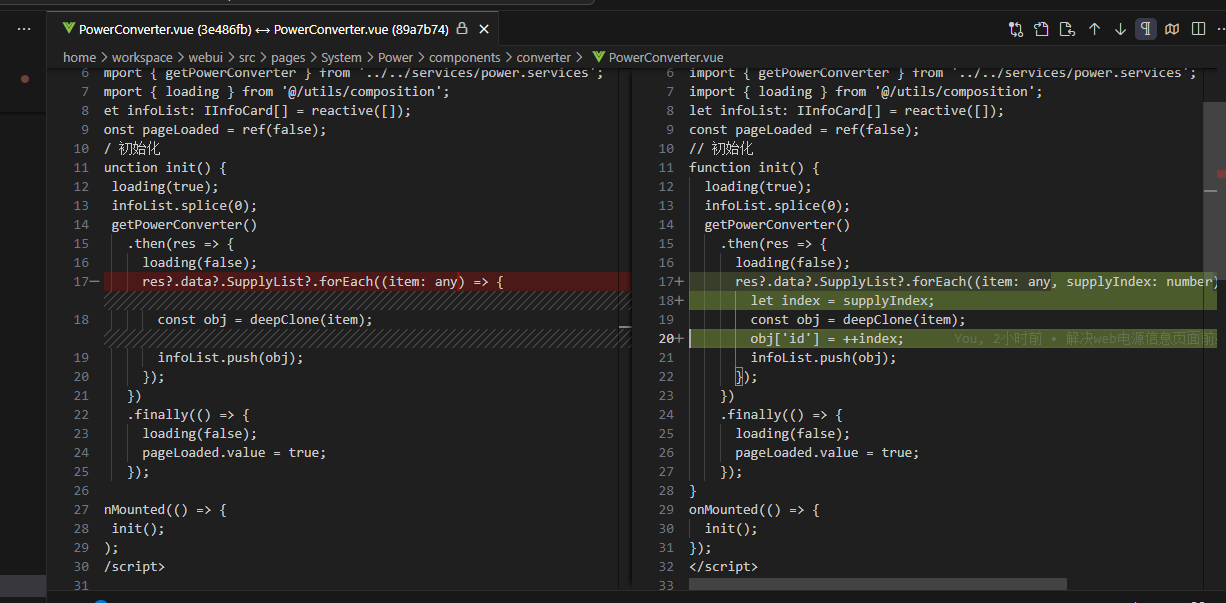1226x603 pixels.
Task: Click the Vue icon in the breadcrumb
Action: (x=599, y=57)
